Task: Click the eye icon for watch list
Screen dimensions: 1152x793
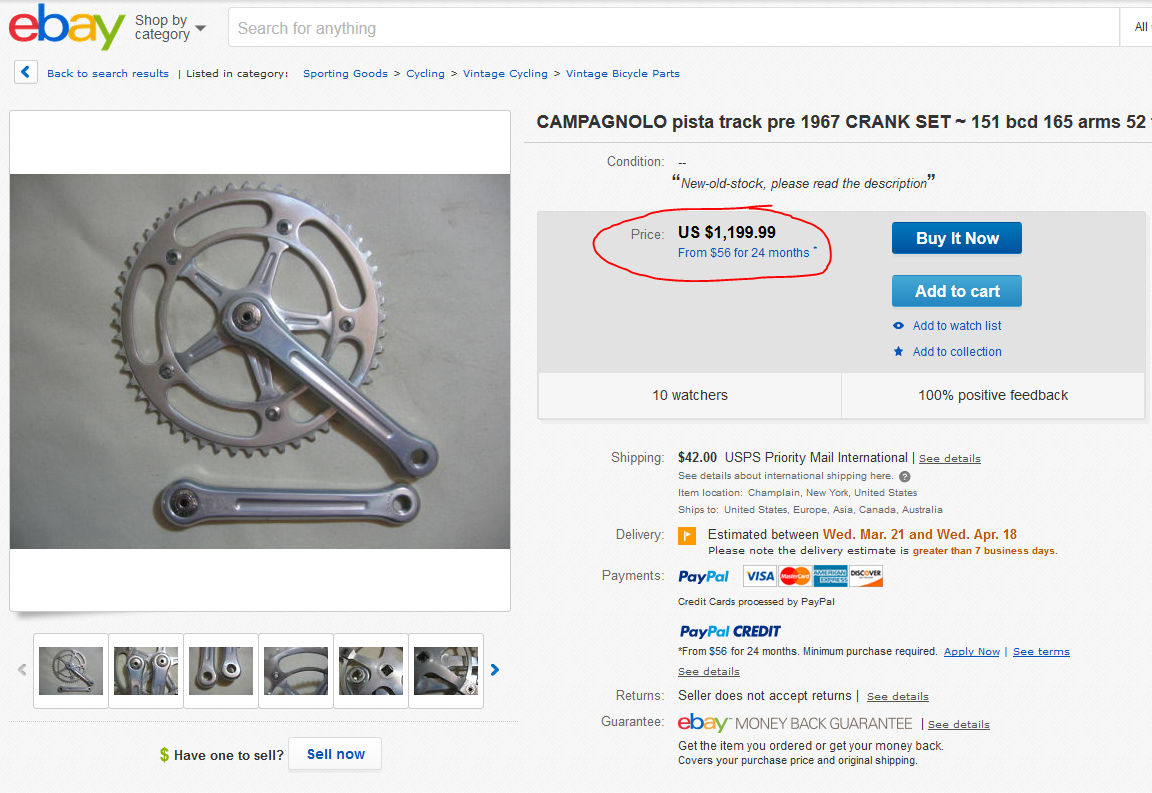Action: [899, 326]
